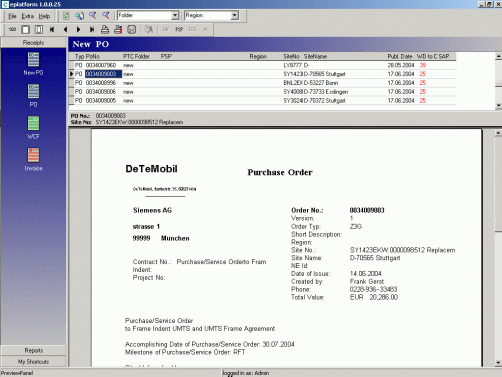Click the save floppy disk icon
Viewport: 502px width, 377px height.
pyautogui.click(x=131, y=30)
